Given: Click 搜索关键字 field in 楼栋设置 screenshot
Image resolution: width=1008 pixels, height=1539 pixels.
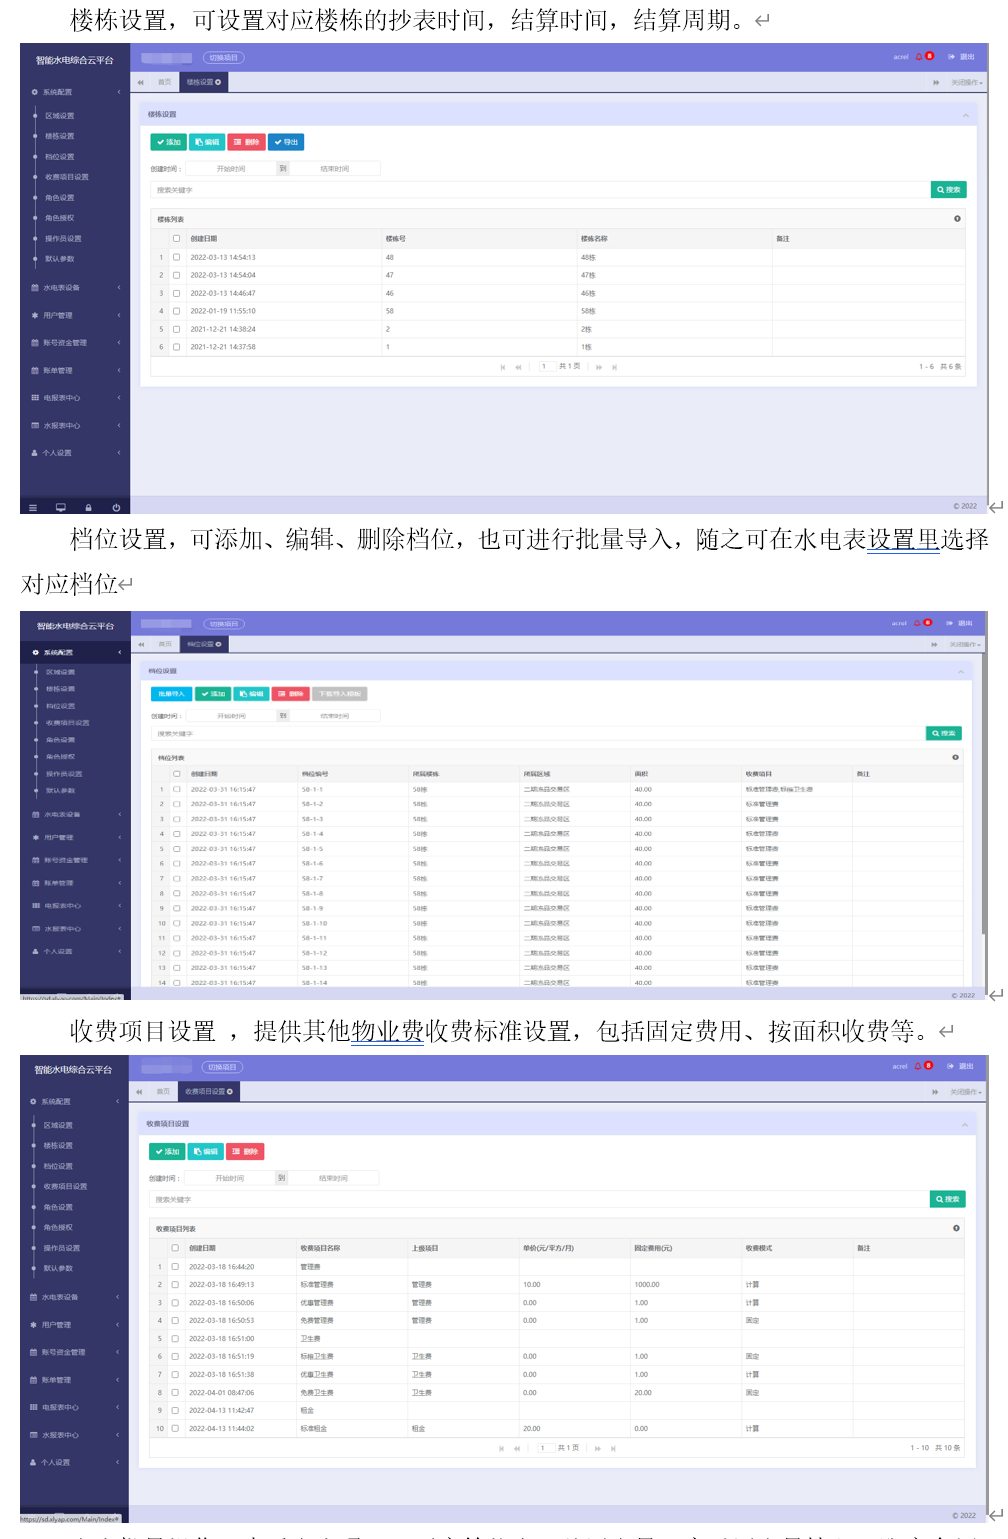Looking at the screenshot, I should [540, 190].
